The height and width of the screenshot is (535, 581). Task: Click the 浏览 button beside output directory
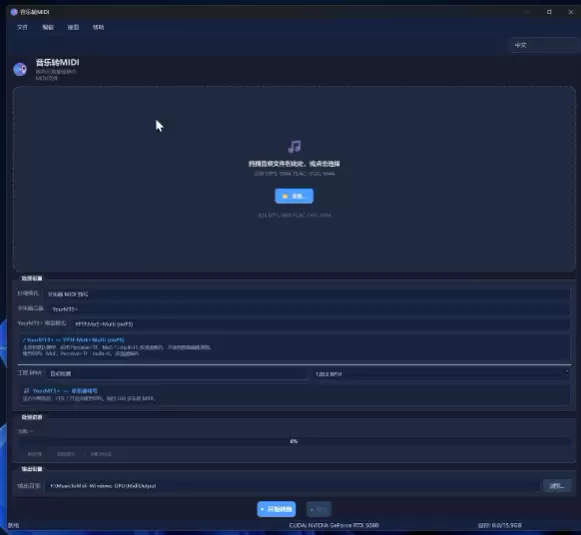pyautogui.click(x=557, y=486)
